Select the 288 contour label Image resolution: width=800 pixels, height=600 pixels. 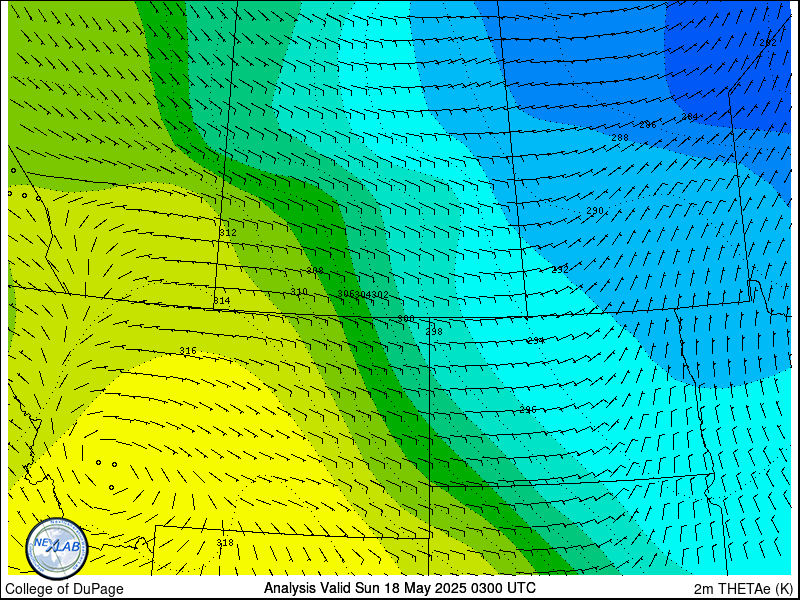[620, 138]
